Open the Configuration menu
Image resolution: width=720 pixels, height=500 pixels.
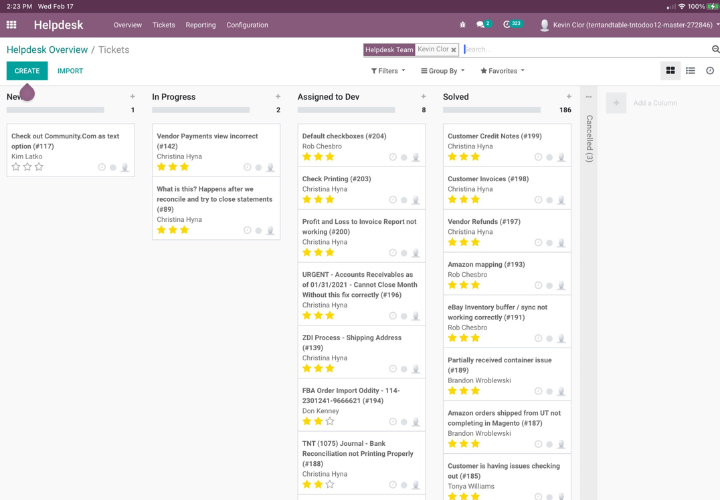[x=247, y=25]
